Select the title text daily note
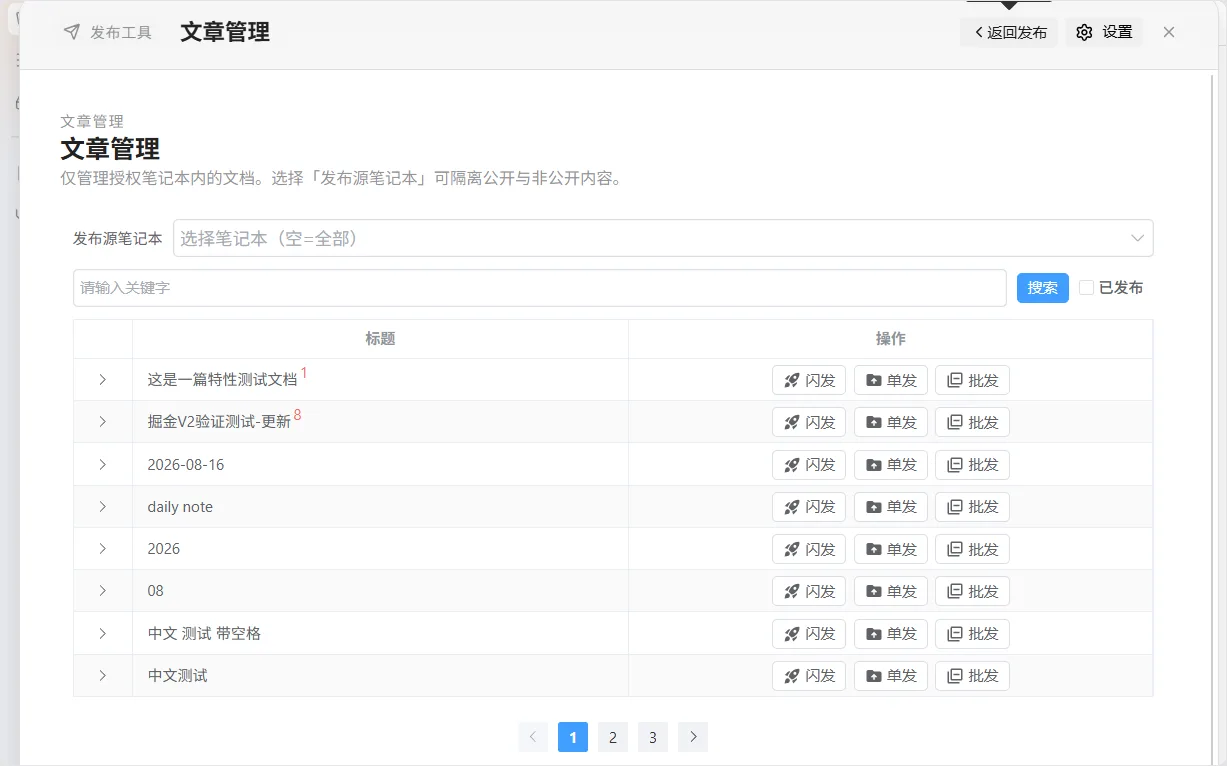 pyautogui.click(x=180, y=507)
